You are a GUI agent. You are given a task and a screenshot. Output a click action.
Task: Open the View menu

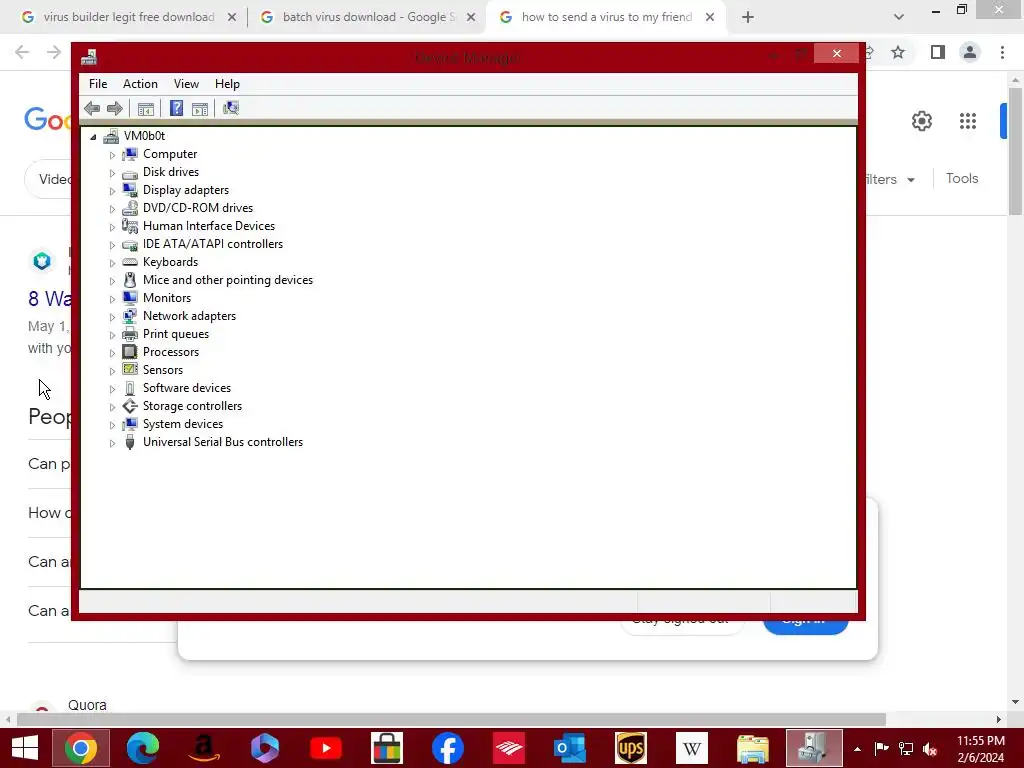pos(186,84)
